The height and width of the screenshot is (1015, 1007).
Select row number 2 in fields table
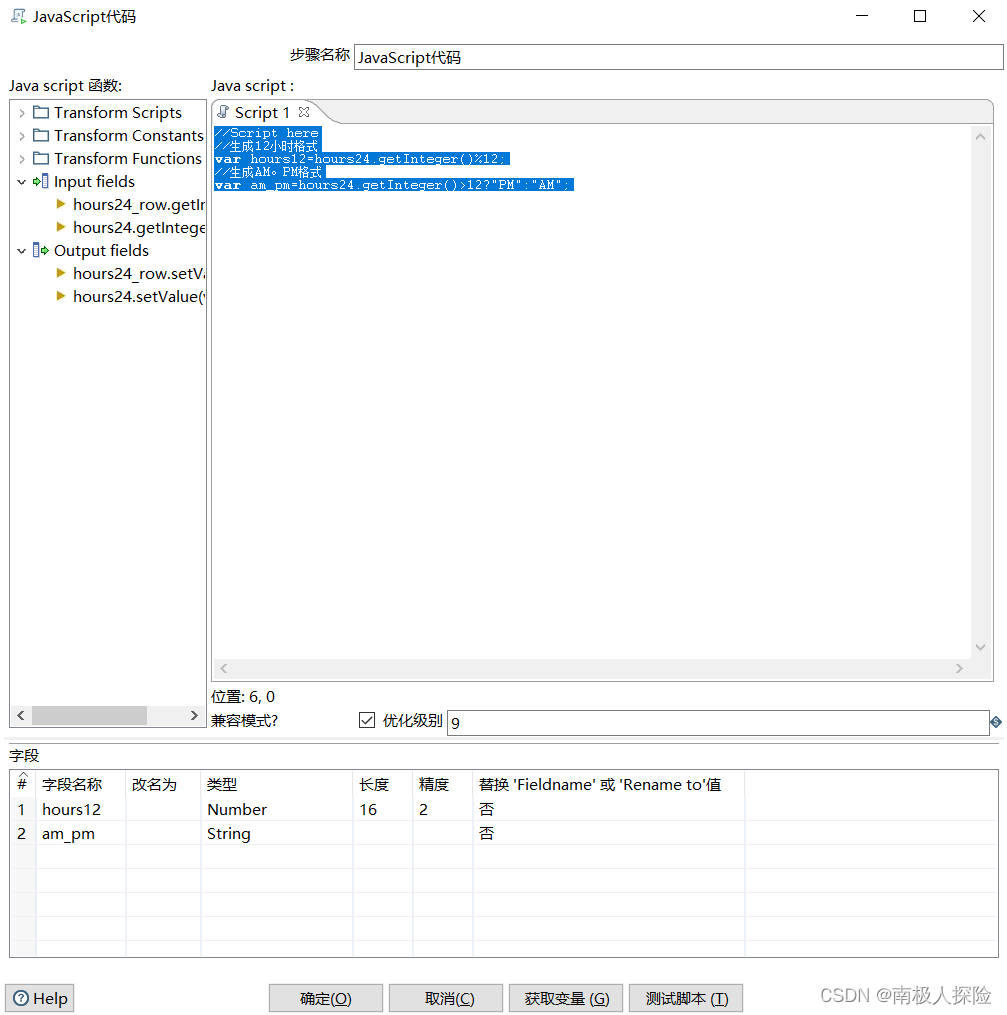coord(23,834)
